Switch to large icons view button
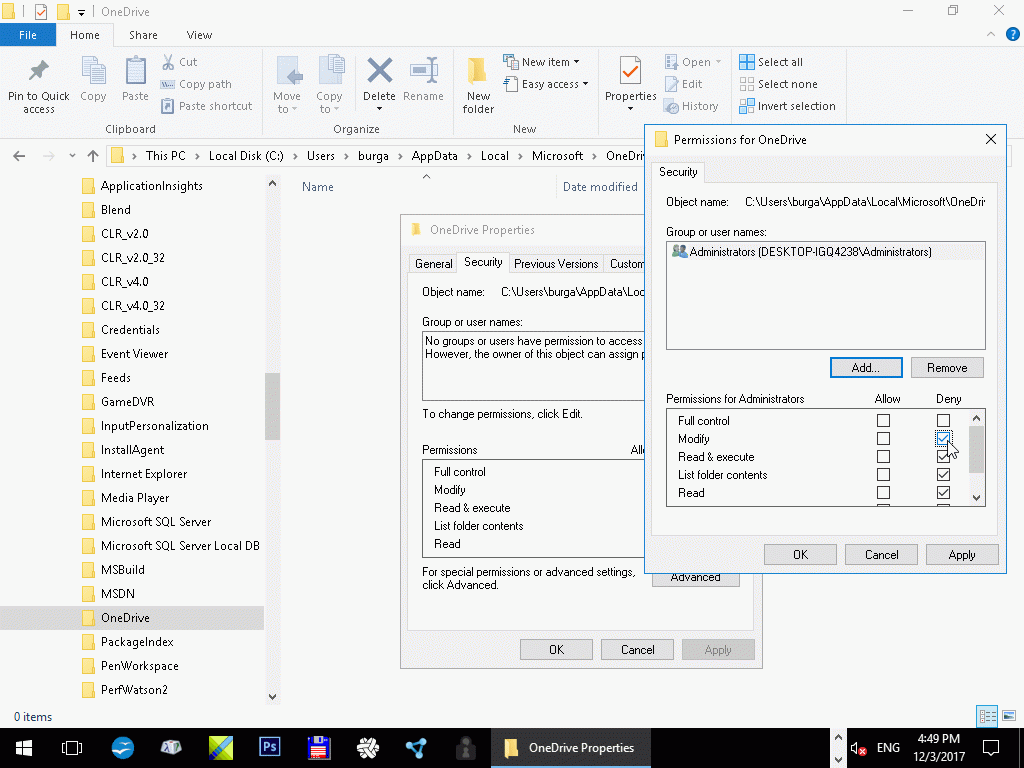Viewport: 1024px width, 768px height. point(1009,716)
